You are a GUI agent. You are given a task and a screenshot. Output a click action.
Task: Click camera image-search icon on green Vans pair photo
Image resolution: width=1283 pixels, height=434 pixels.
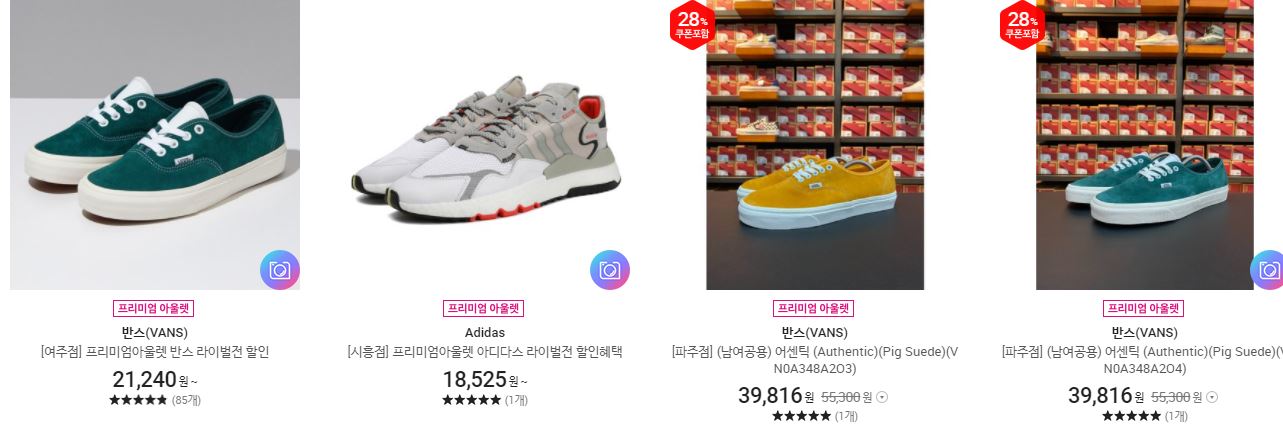[x=280, y=270]
